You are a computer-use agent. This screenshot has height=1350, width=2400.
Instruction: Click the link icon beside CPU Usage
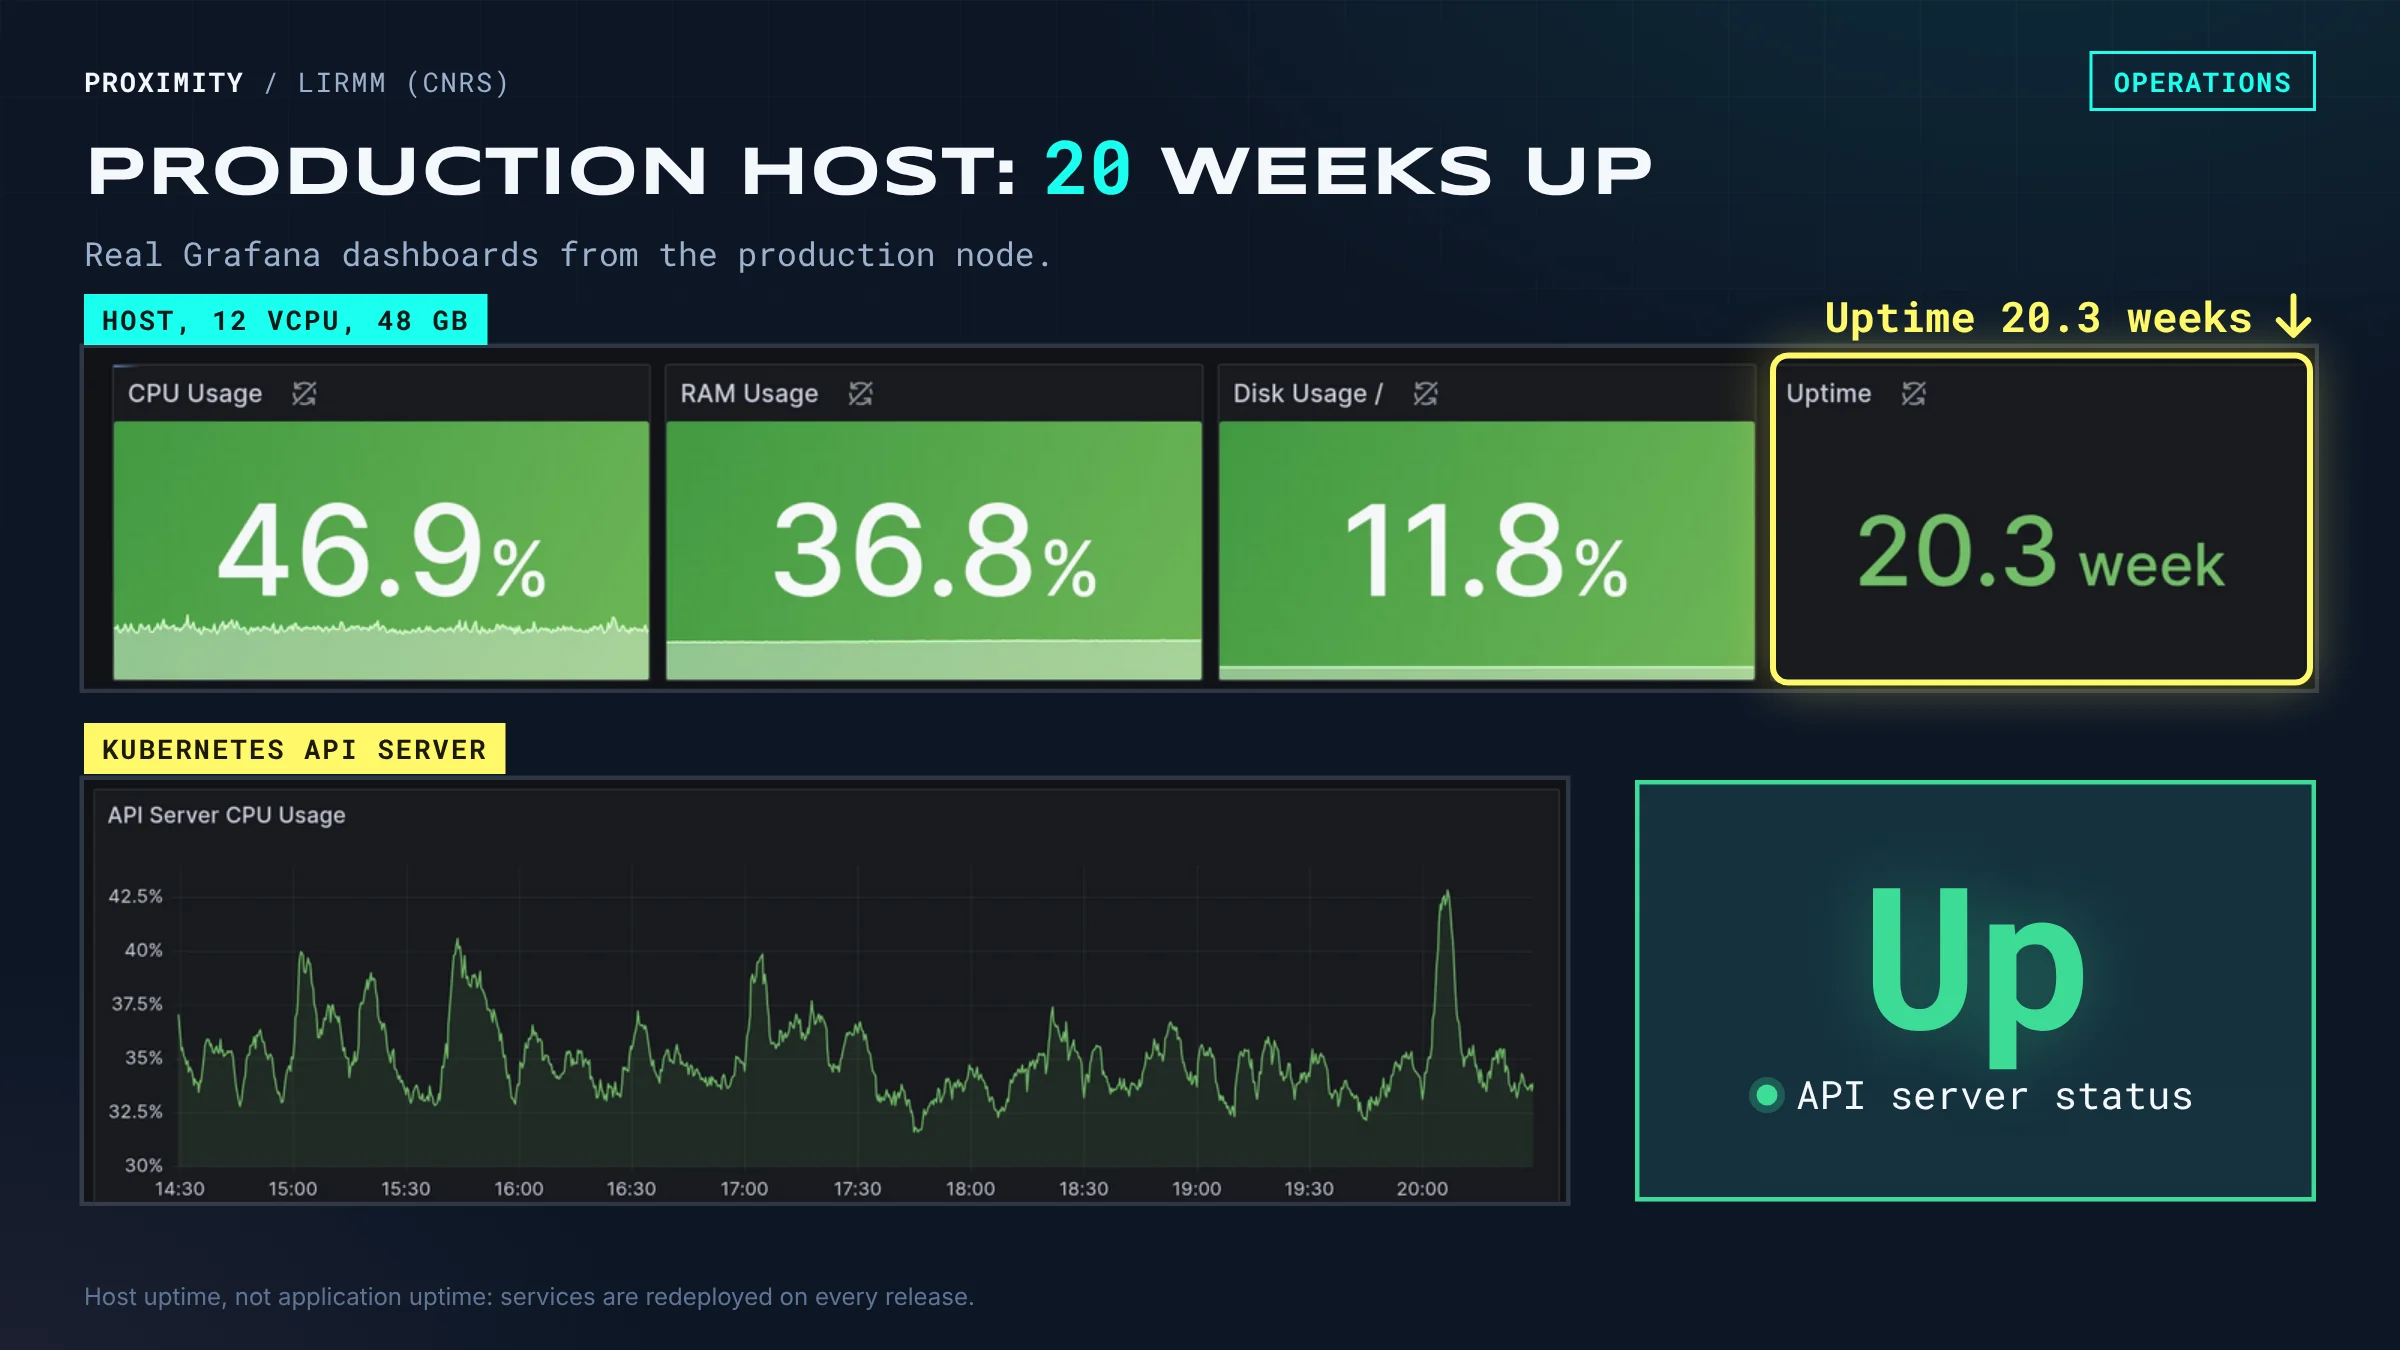(x=304, y=394)
